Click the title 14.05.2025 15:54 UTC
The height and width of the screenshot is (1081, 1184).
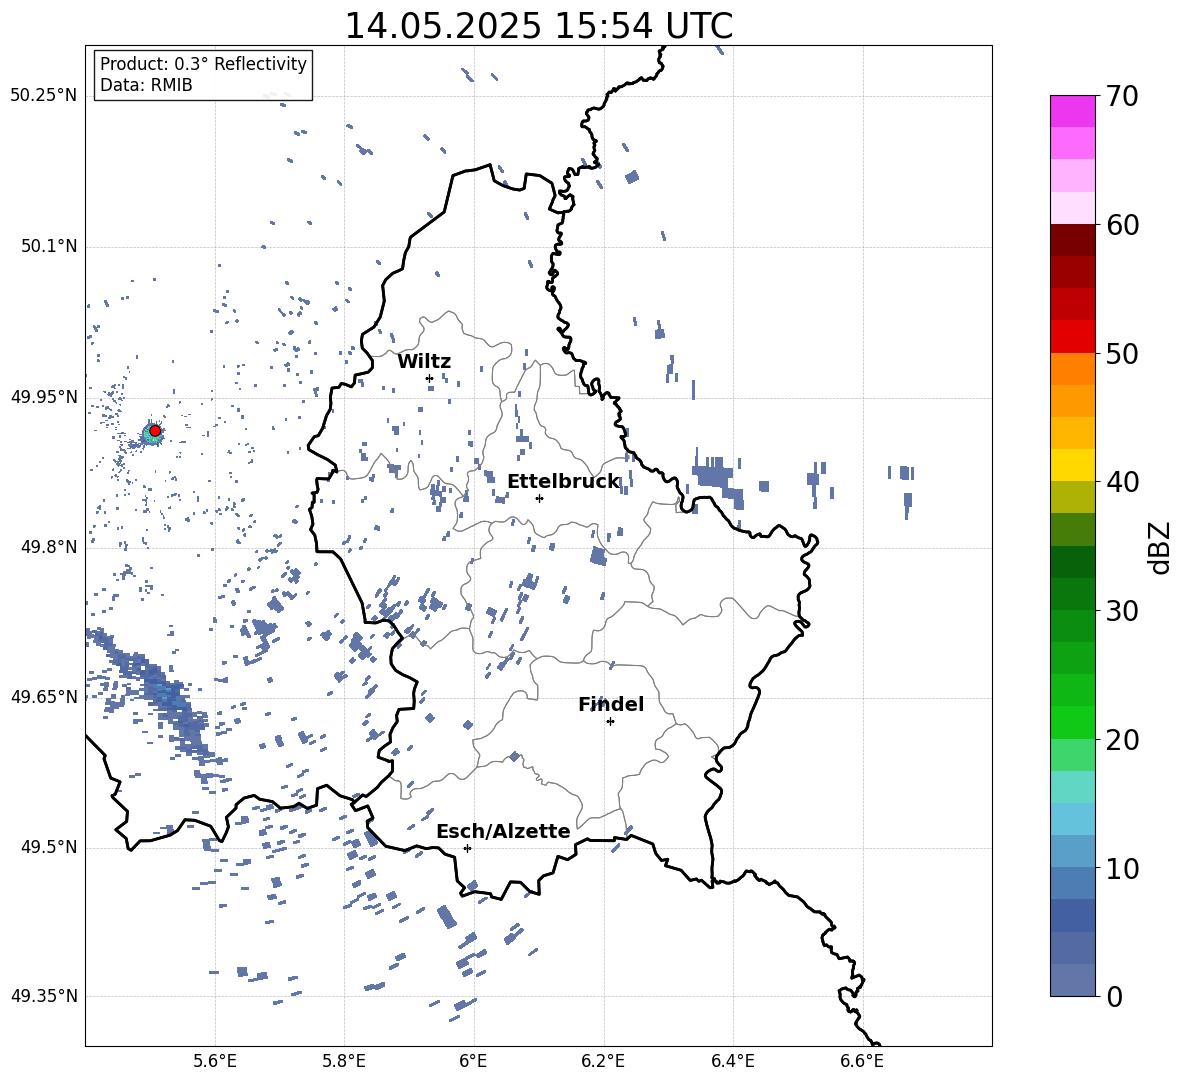(538, 26)
